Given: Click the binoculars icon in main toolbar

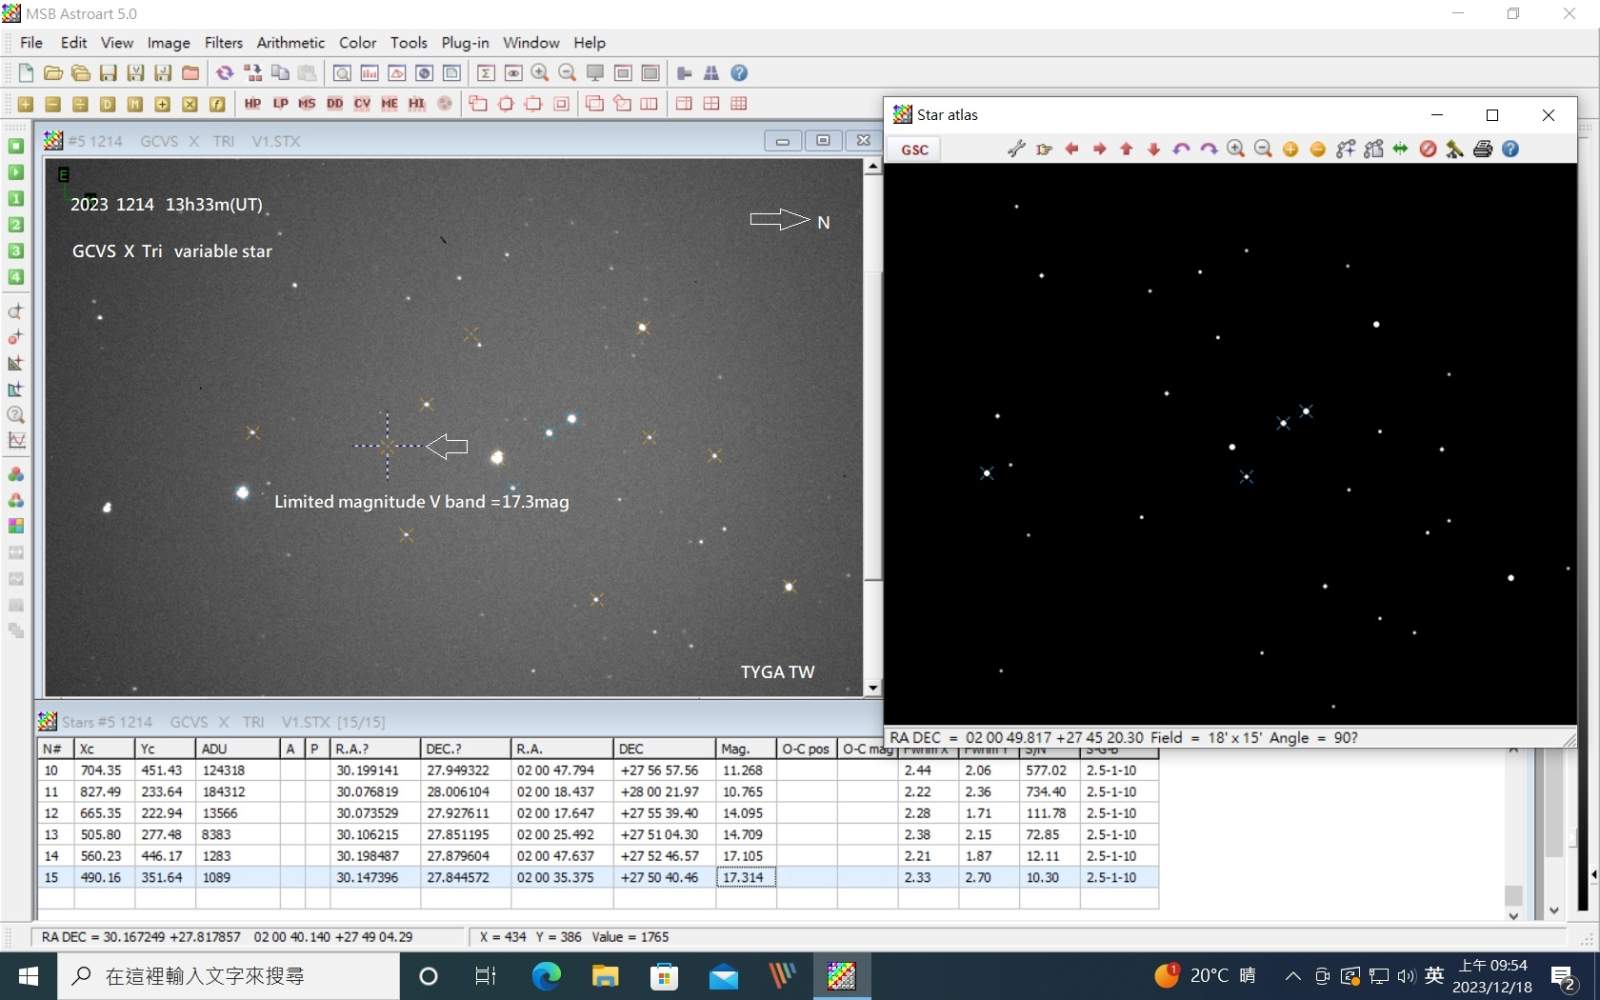Looking at the screenshot, I should (x=711, y=73).
